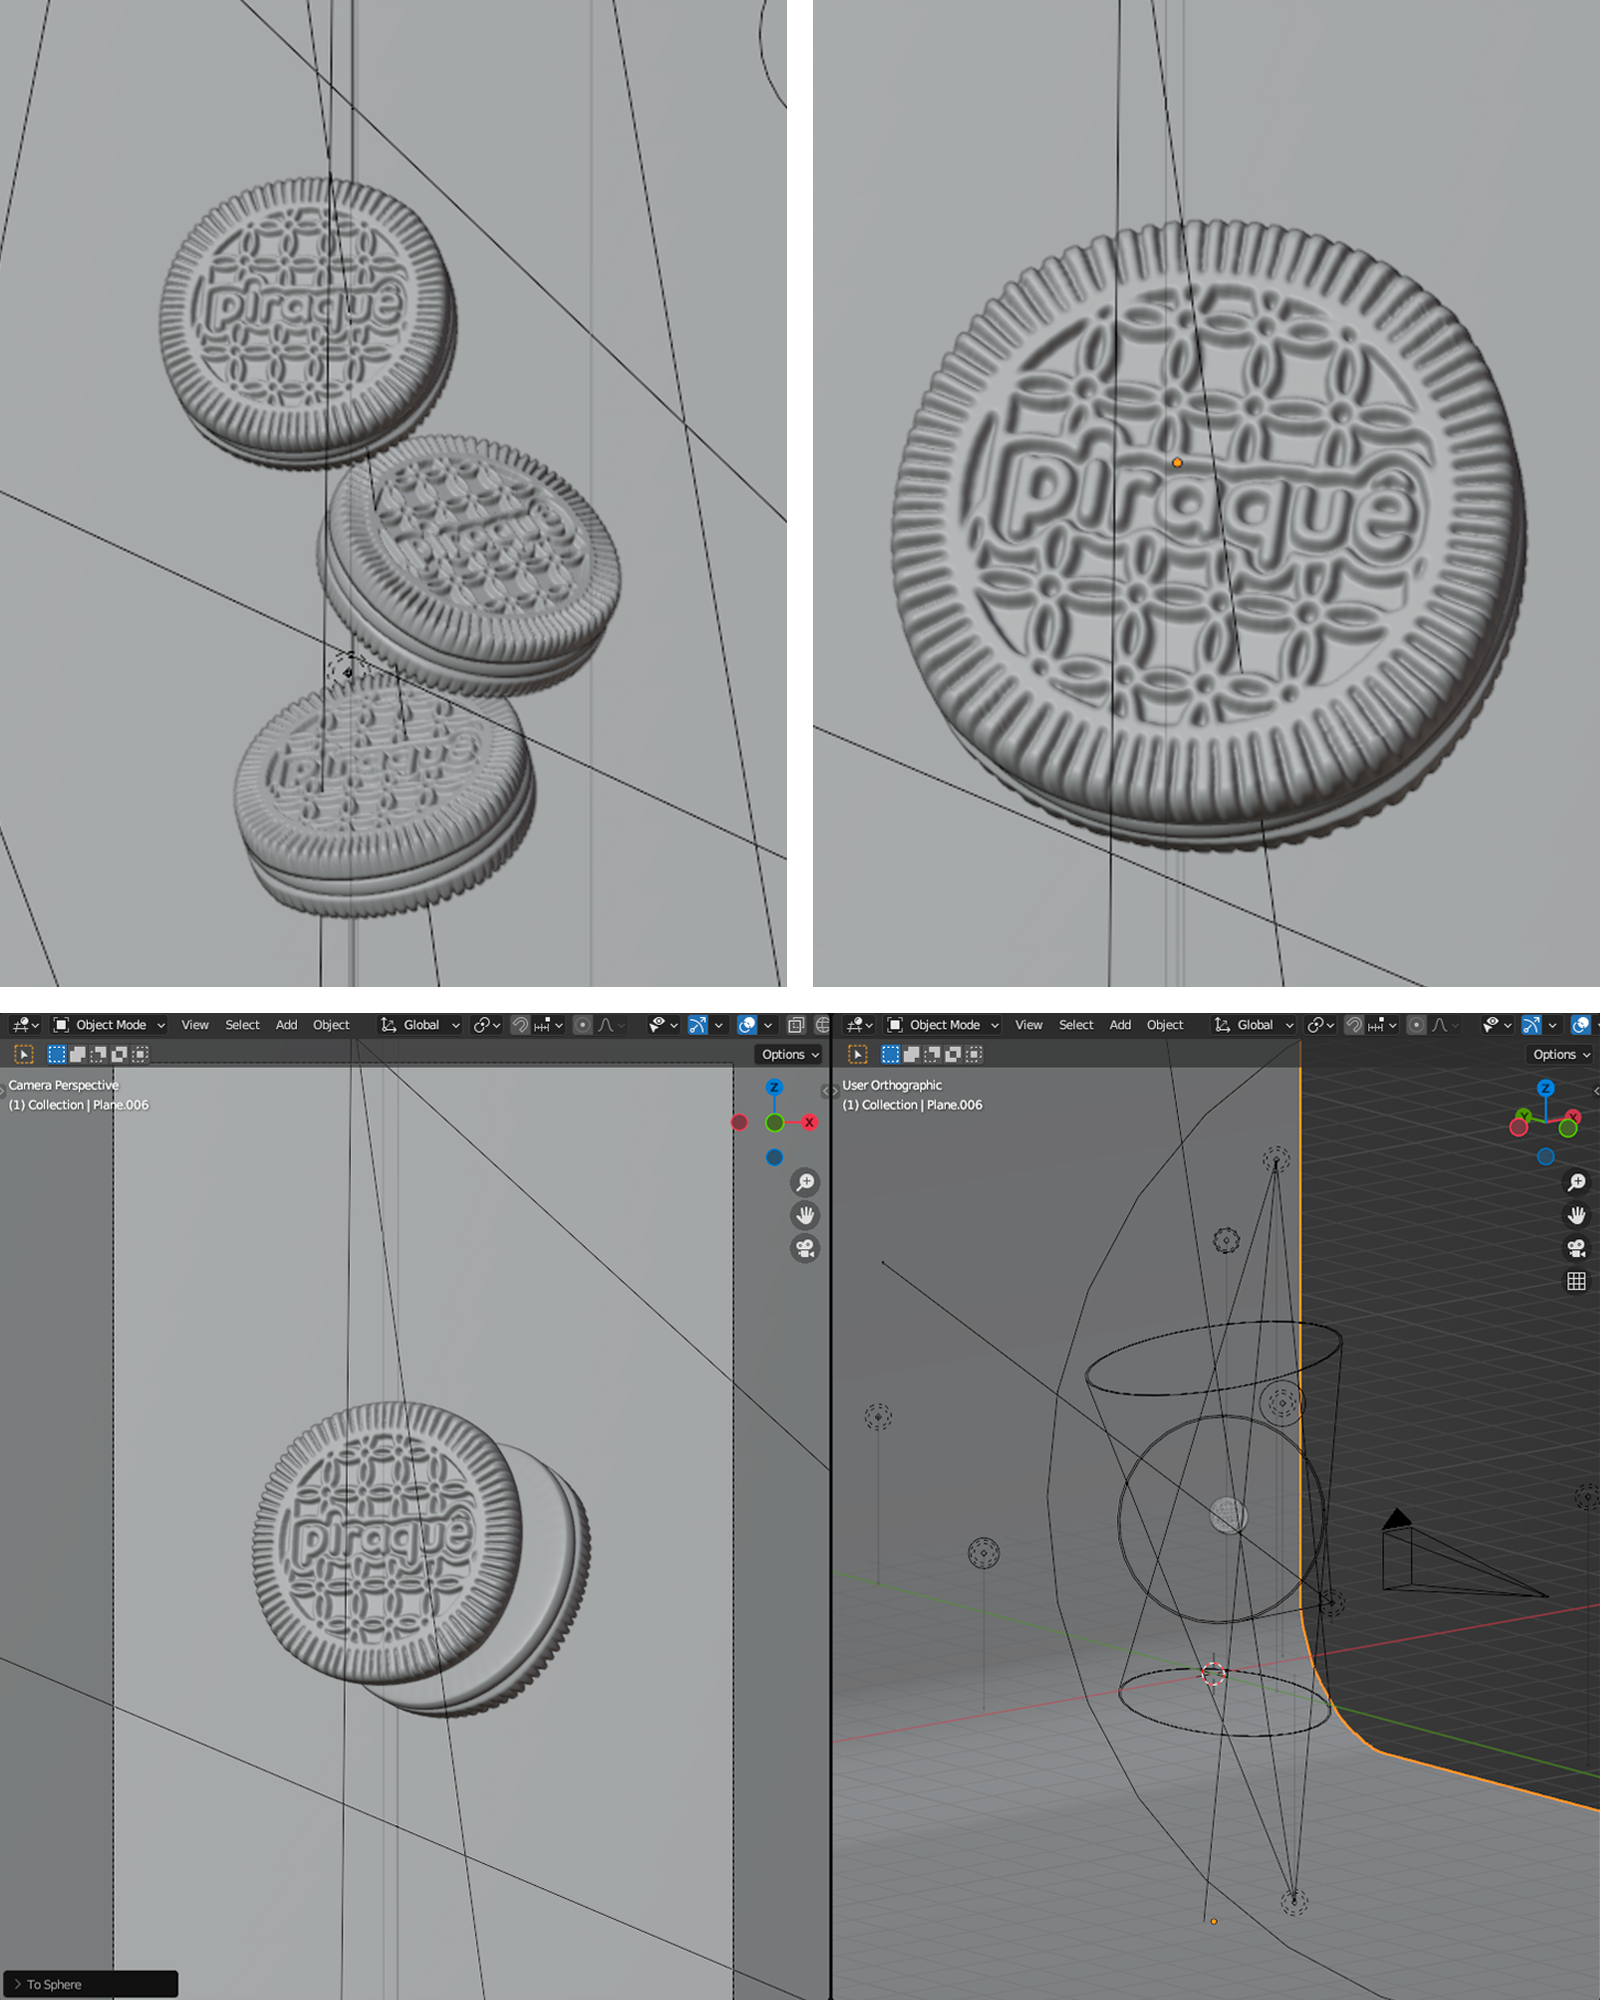This screenshot has height=2000, width=1600.
Task: Click the User Orthographic view label
Action: [892, 1085]
